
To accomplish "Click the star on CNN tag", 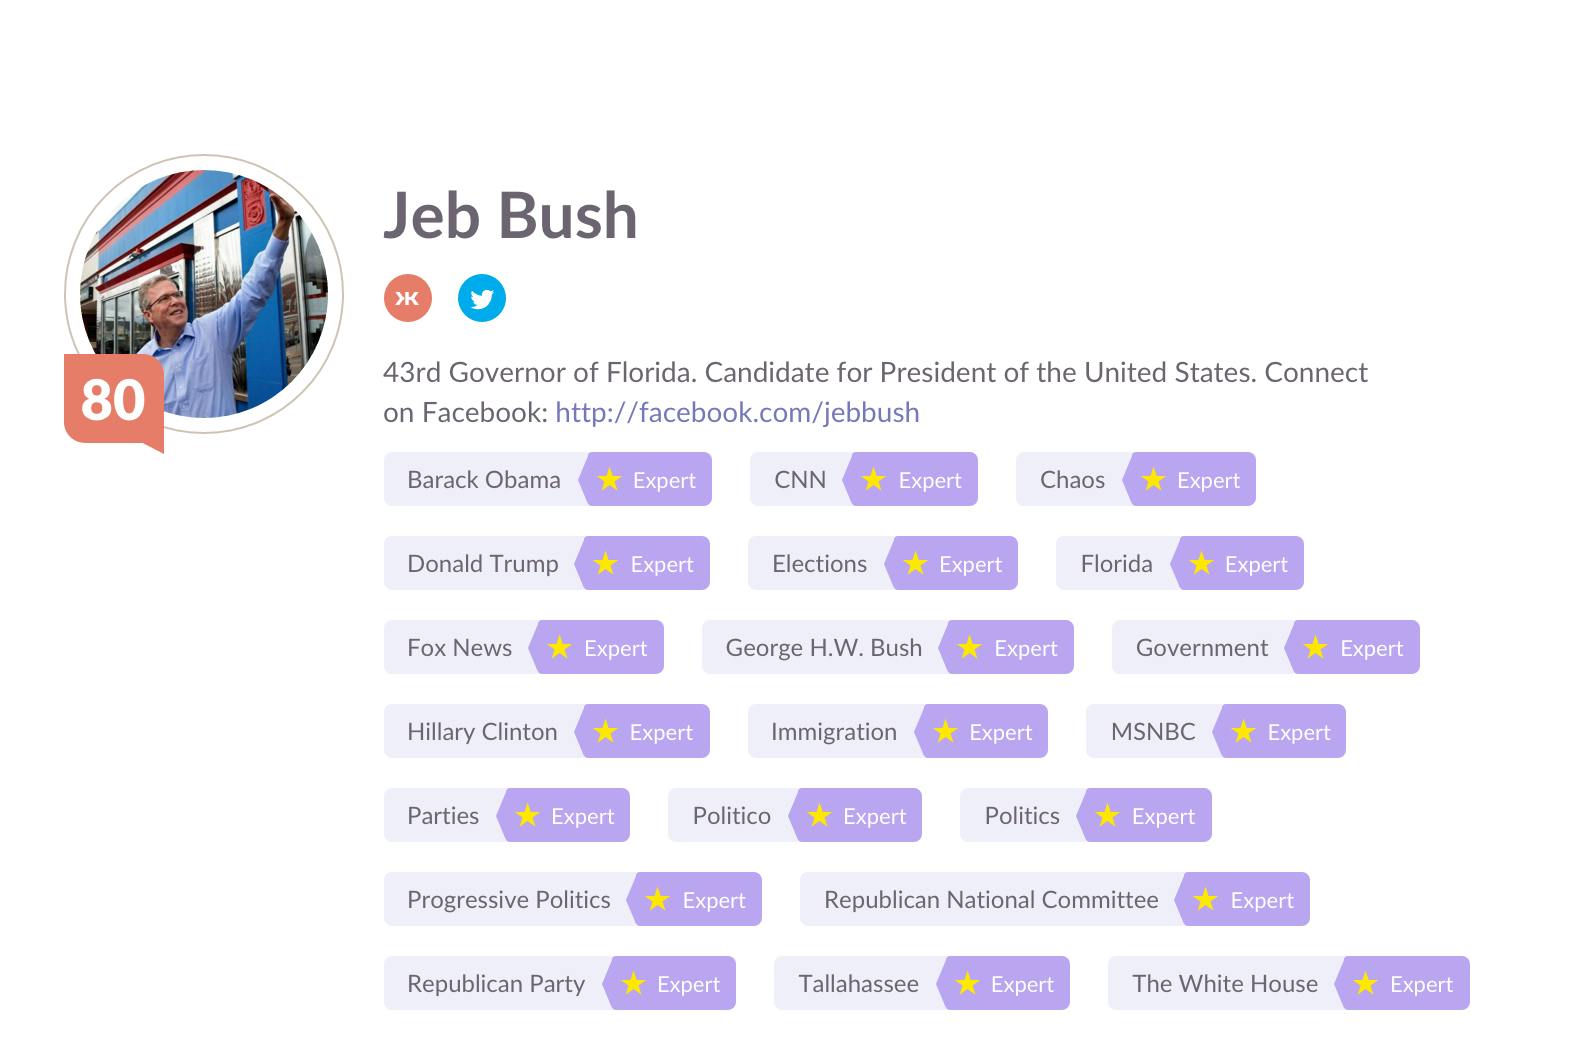I will tap(874, 480).
